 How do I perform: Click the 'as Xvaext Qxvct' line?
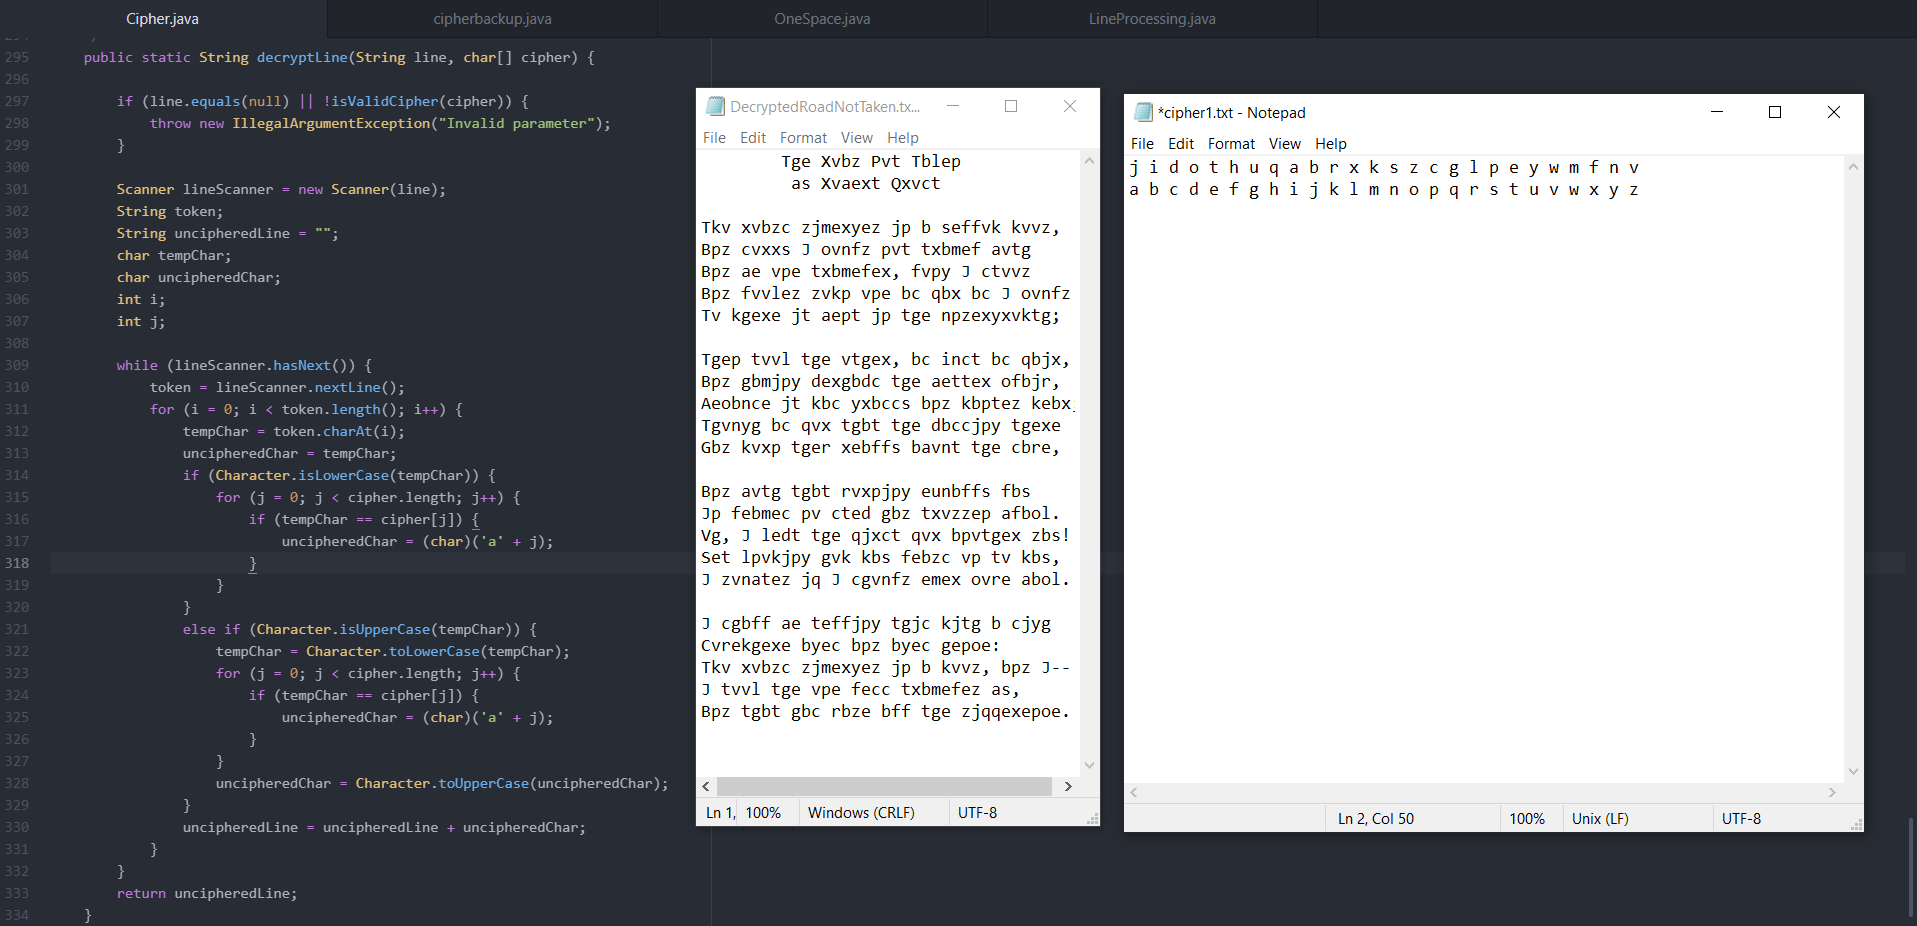tap(866, 184)
